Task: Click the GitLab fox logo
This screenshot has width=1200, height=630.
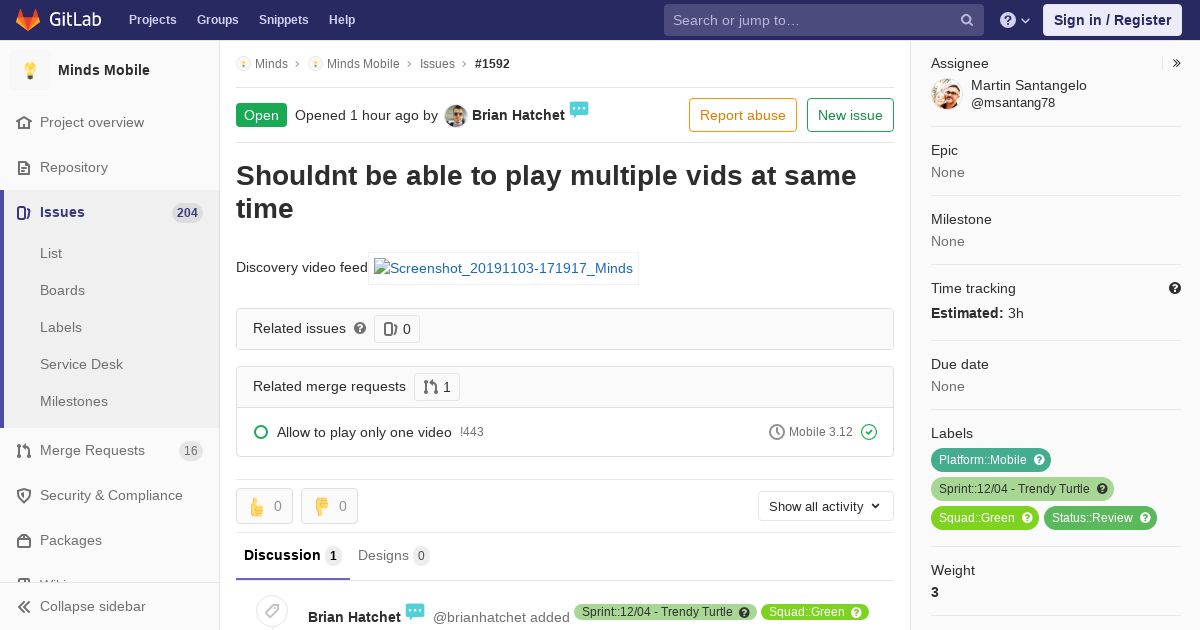Action: click(x=28, y=19)
